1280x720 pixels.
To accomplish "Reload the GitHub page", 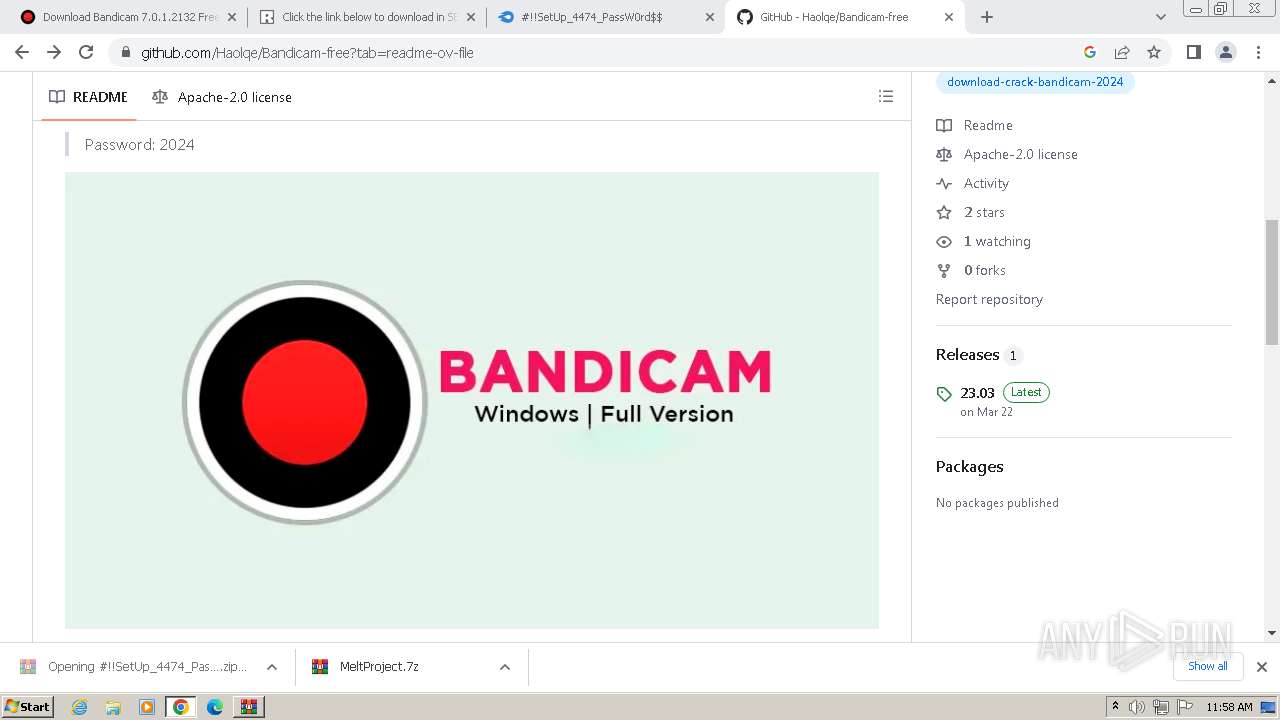I will click(86, 52).
